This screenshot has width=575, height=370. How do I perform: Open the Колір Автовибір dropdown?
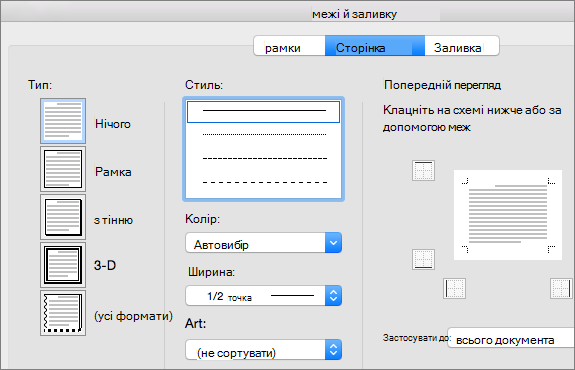263,242
